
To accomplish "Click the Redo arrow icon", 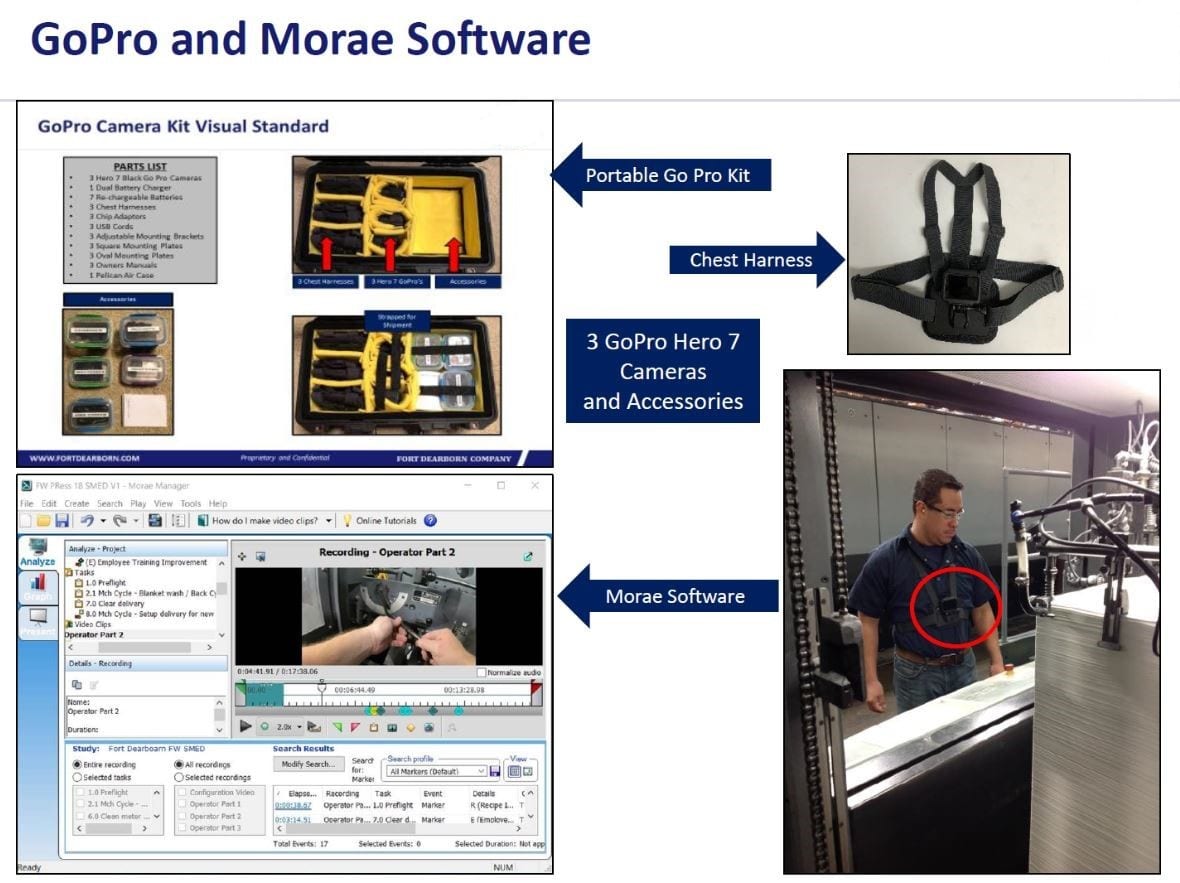I will 120,520.
